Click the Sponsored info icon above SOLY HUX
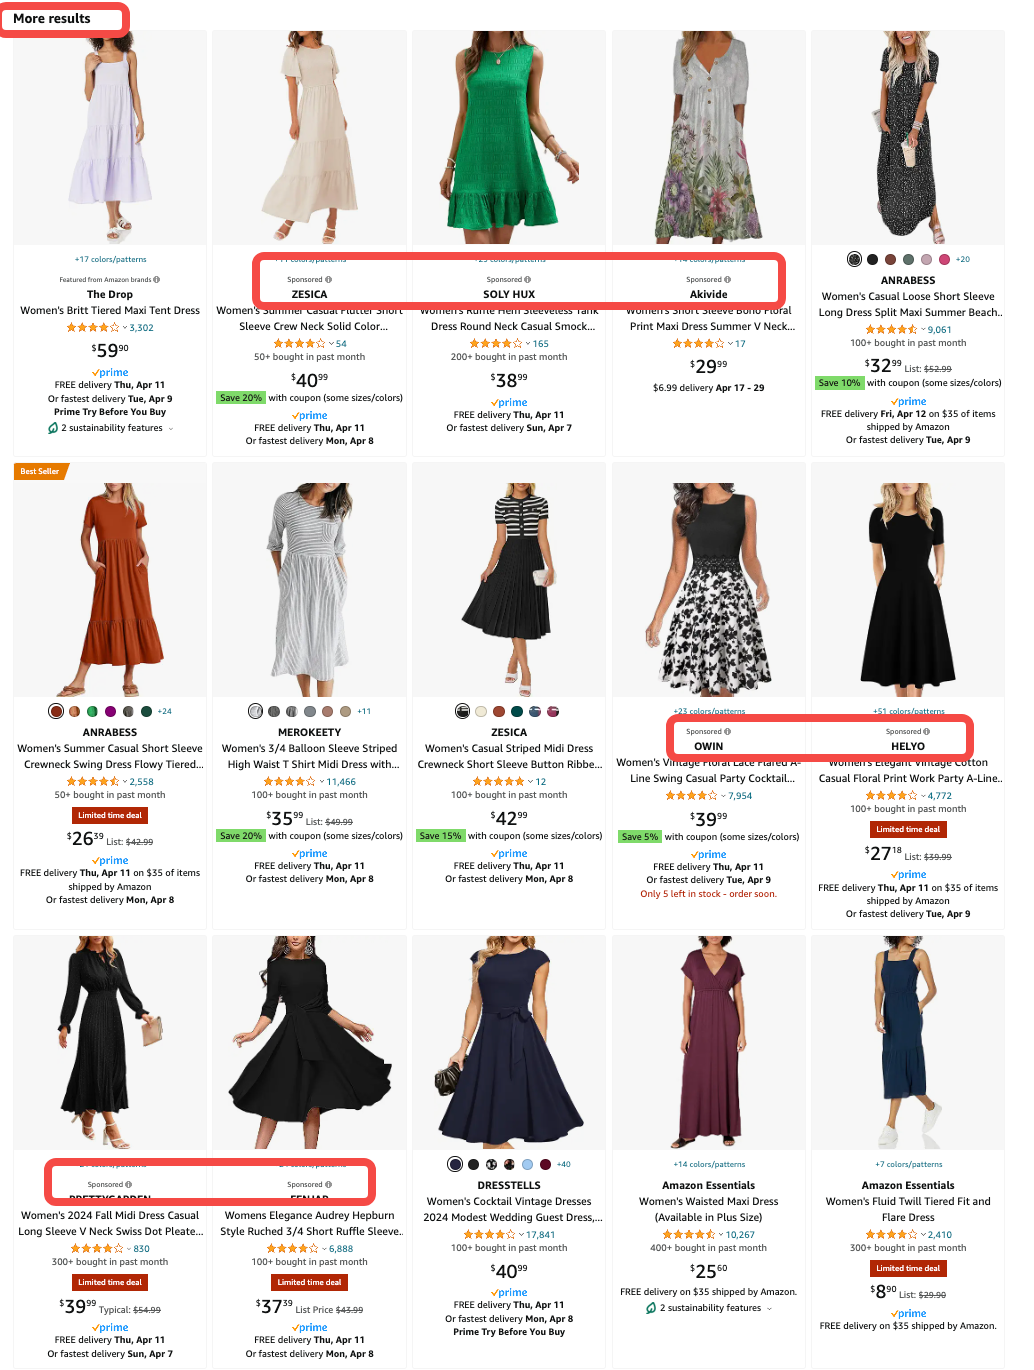This screenshot has height=1370, width=1034. tap(528, 280)
